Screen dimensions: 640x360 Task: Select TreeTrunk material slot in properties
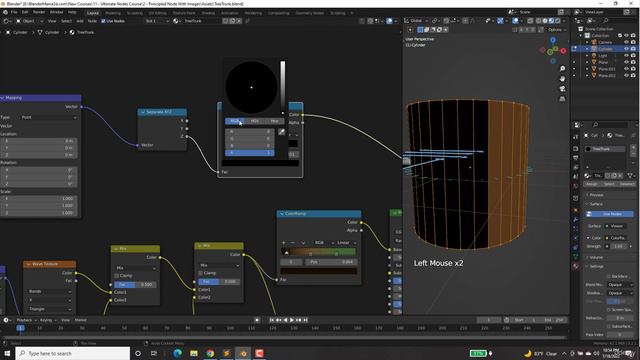click(x=605, y=149)
